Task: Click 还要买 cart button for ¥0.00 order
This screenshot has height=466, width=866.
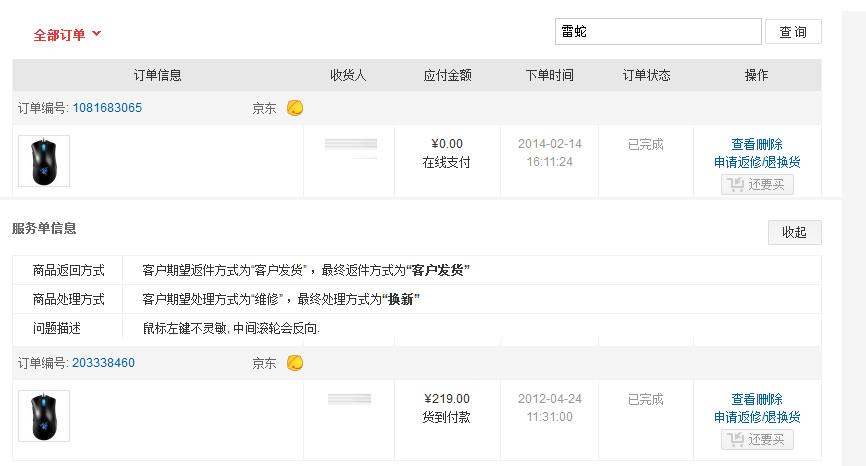Action: coord(757,185)
